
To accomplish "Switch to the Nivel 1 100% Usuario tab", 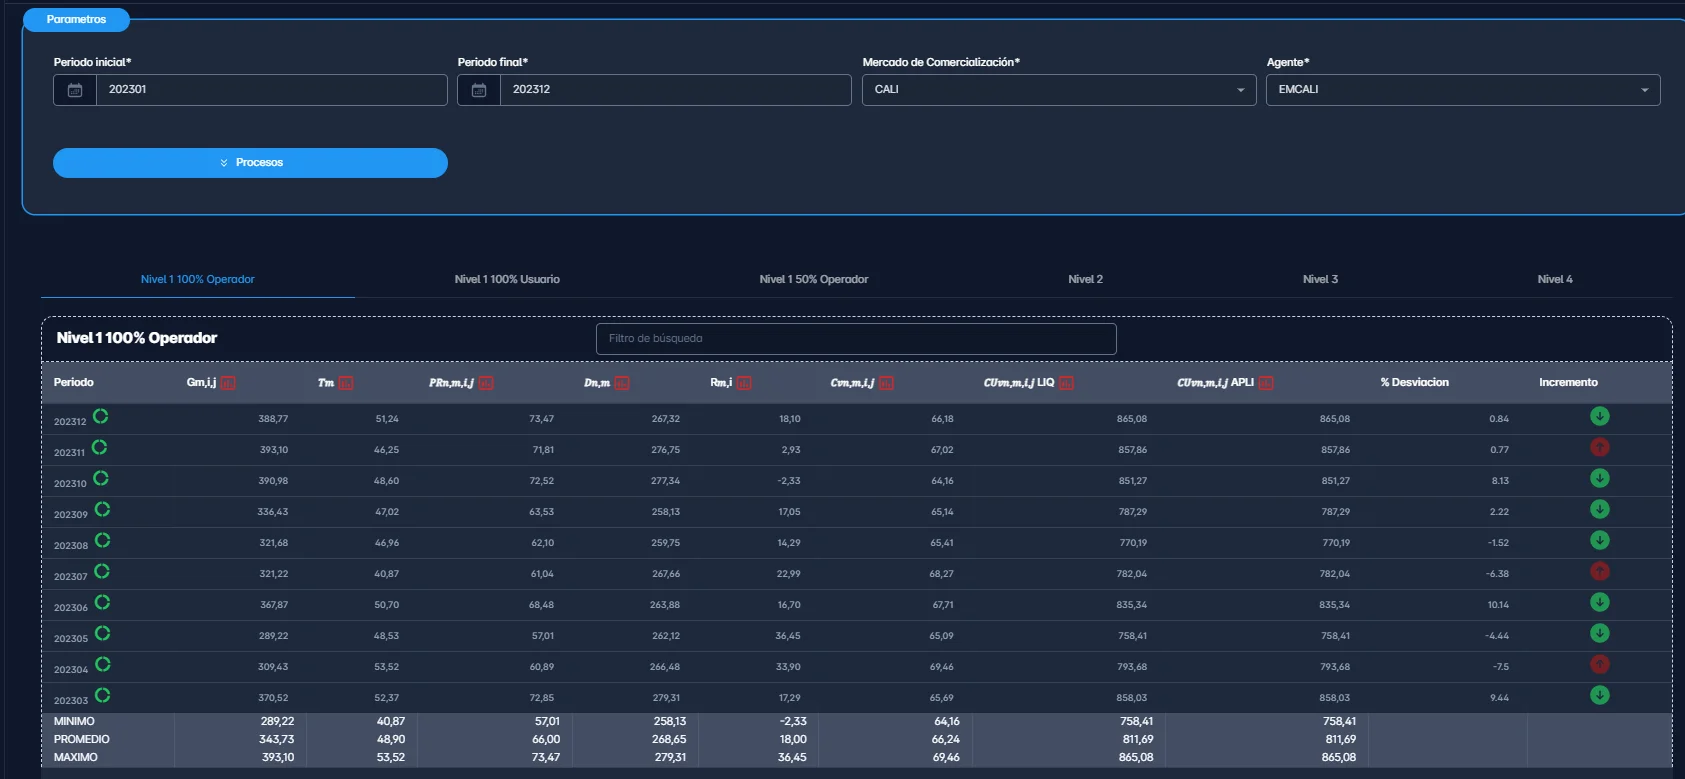I will coord(507,280).
